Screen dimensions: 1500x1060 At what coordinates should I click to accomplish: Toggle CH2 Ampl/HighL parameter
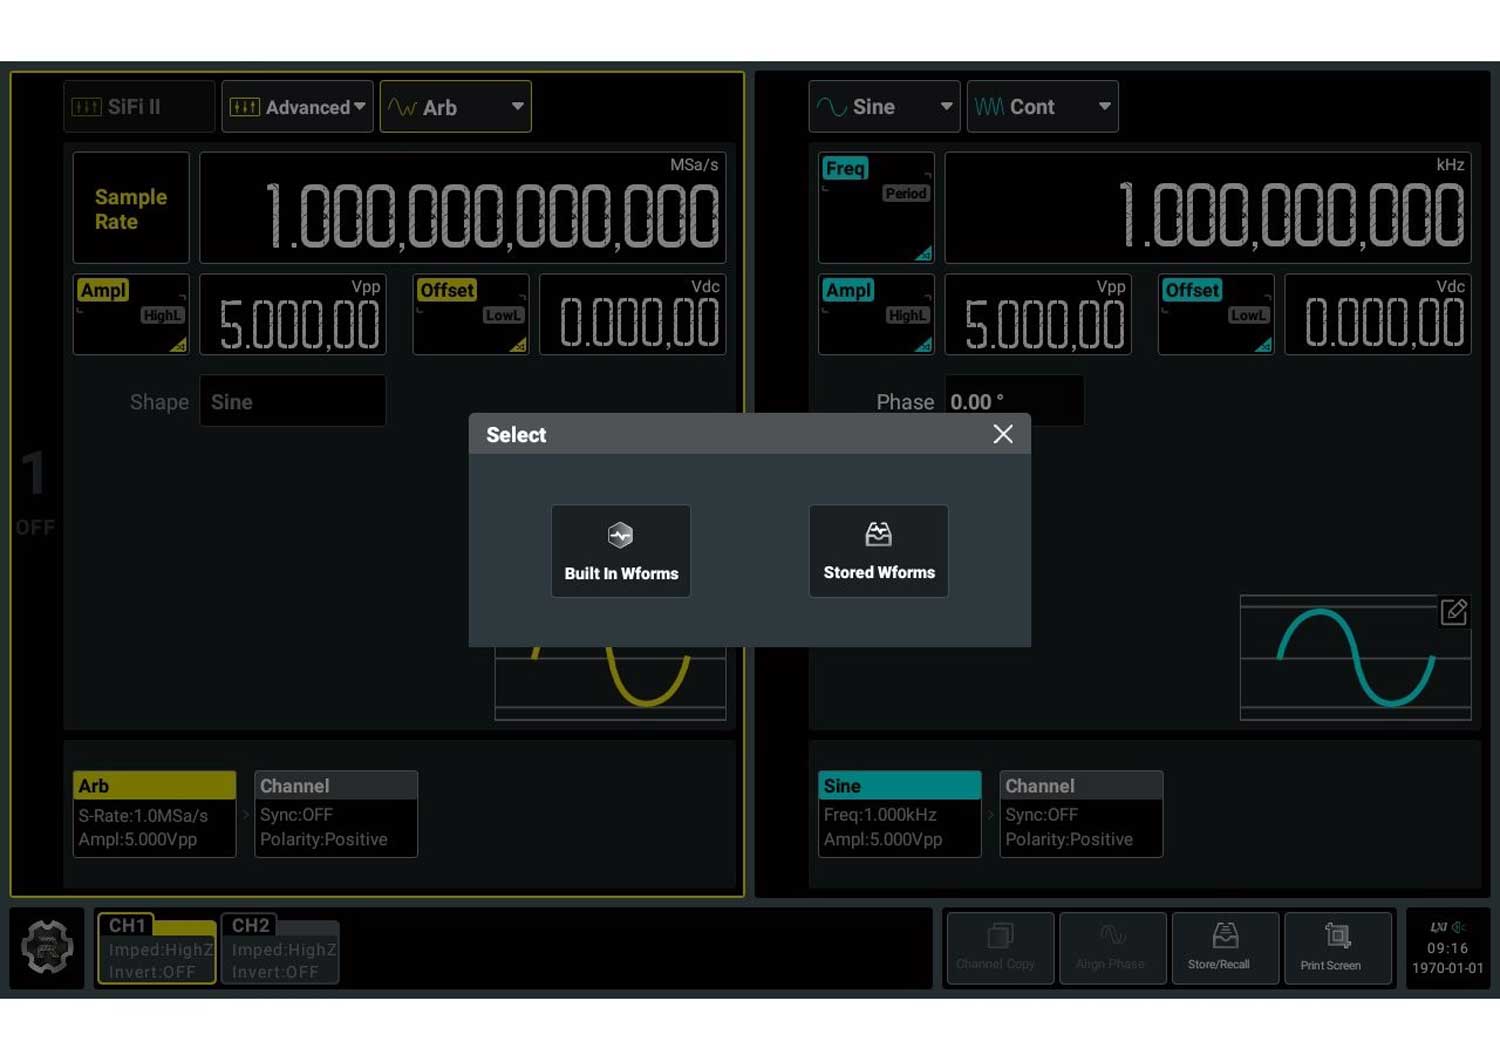(x=876, y=314)
